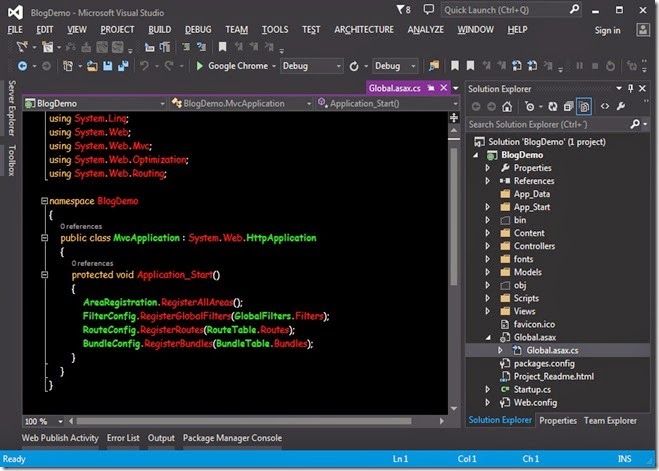
Task: Collapse the Application_Start method outline
Action: (45, 274)
